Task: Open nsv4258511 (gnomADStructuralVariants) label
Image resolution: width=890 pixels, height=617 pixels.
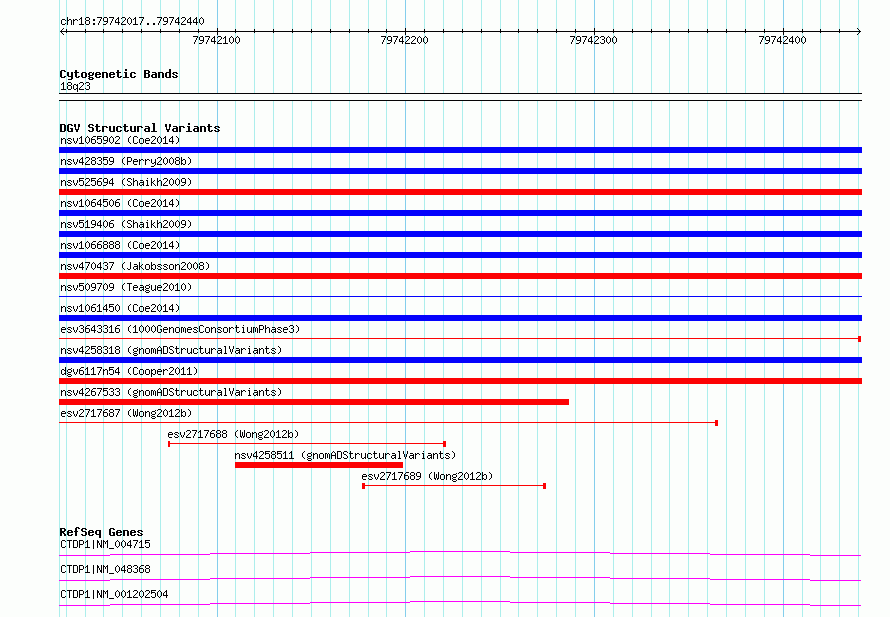Action: [345, 455]
